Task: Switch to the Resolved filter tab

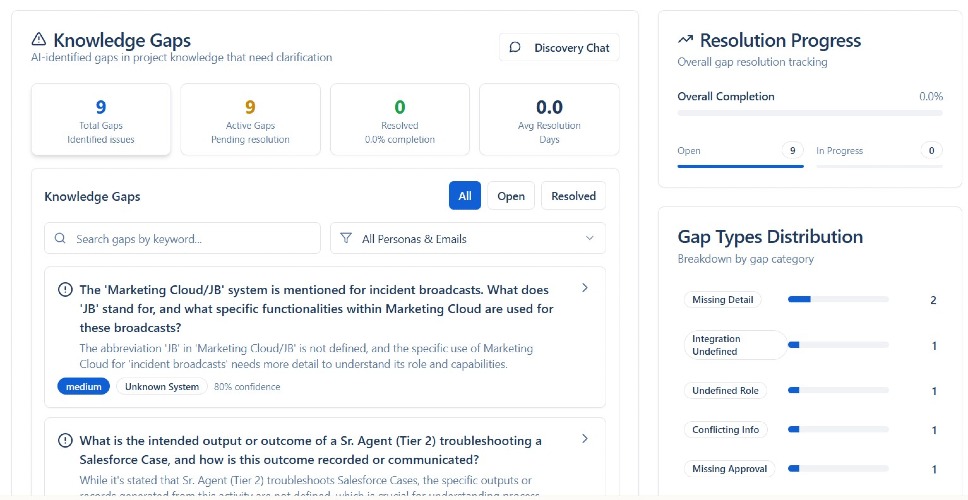Action: coord(574,196)
